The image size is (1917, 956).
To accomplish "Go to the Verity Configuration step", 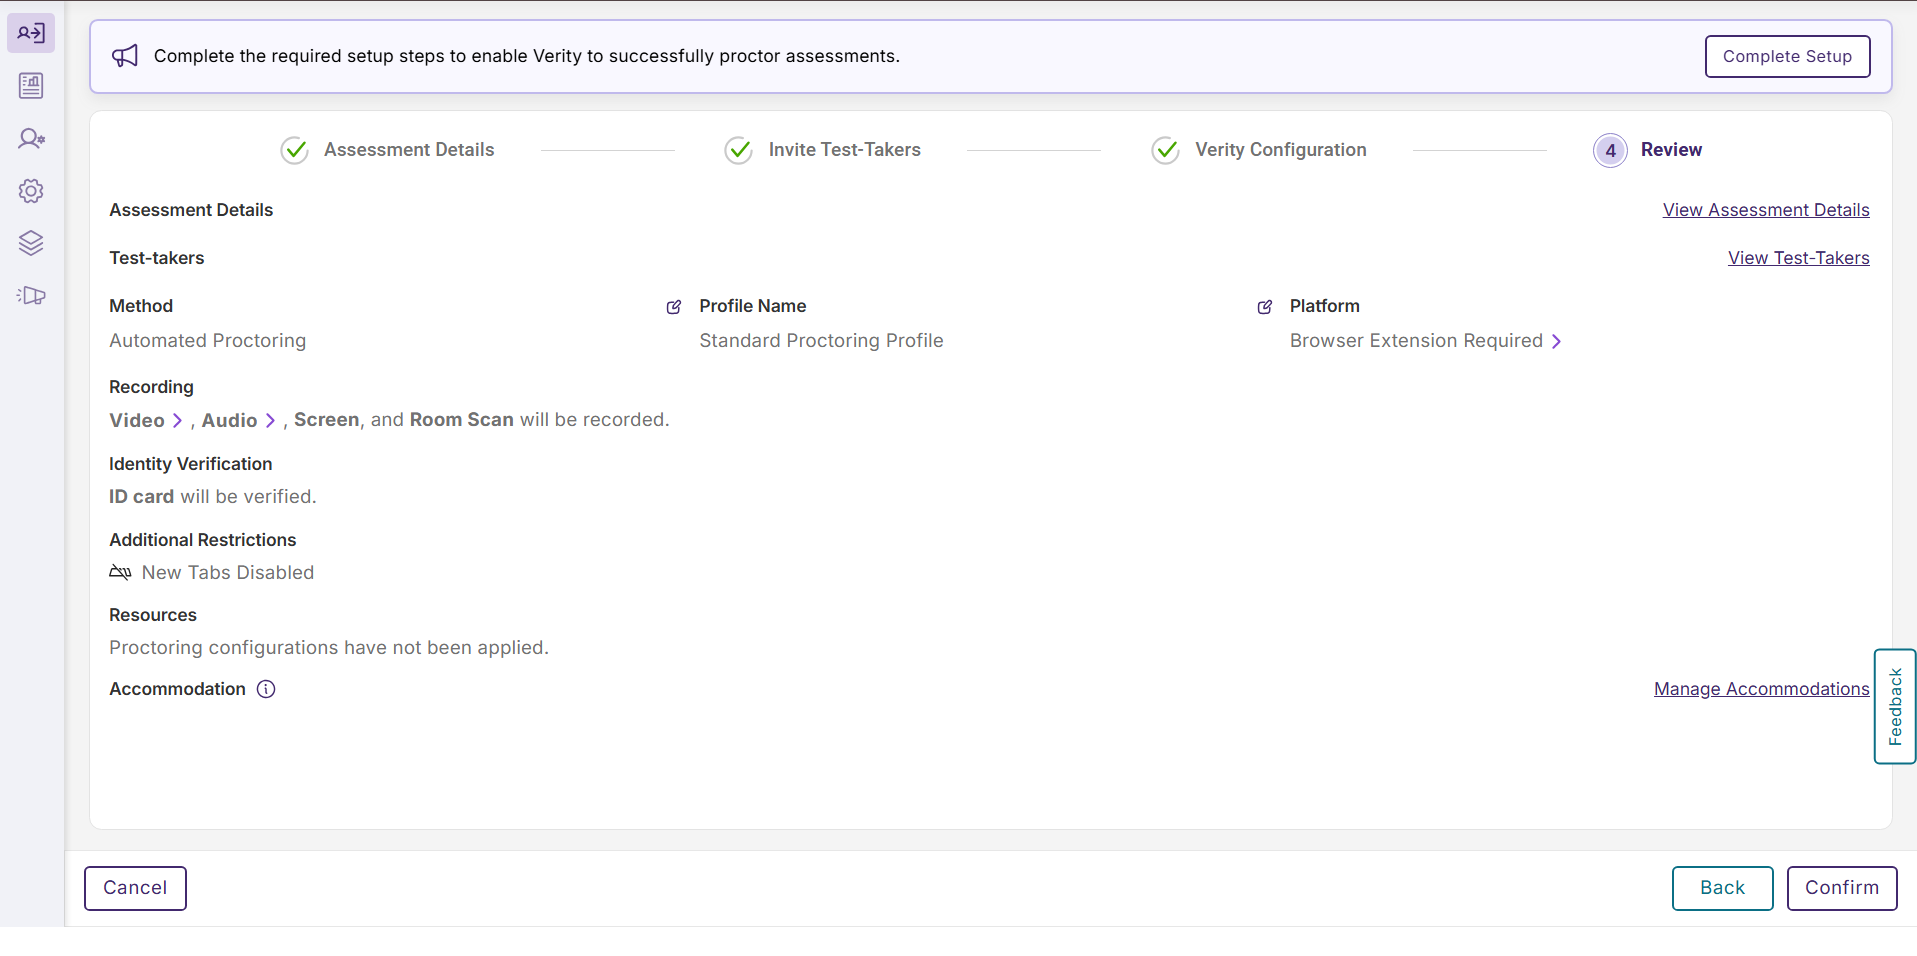I will click(x=1281, y=150).
